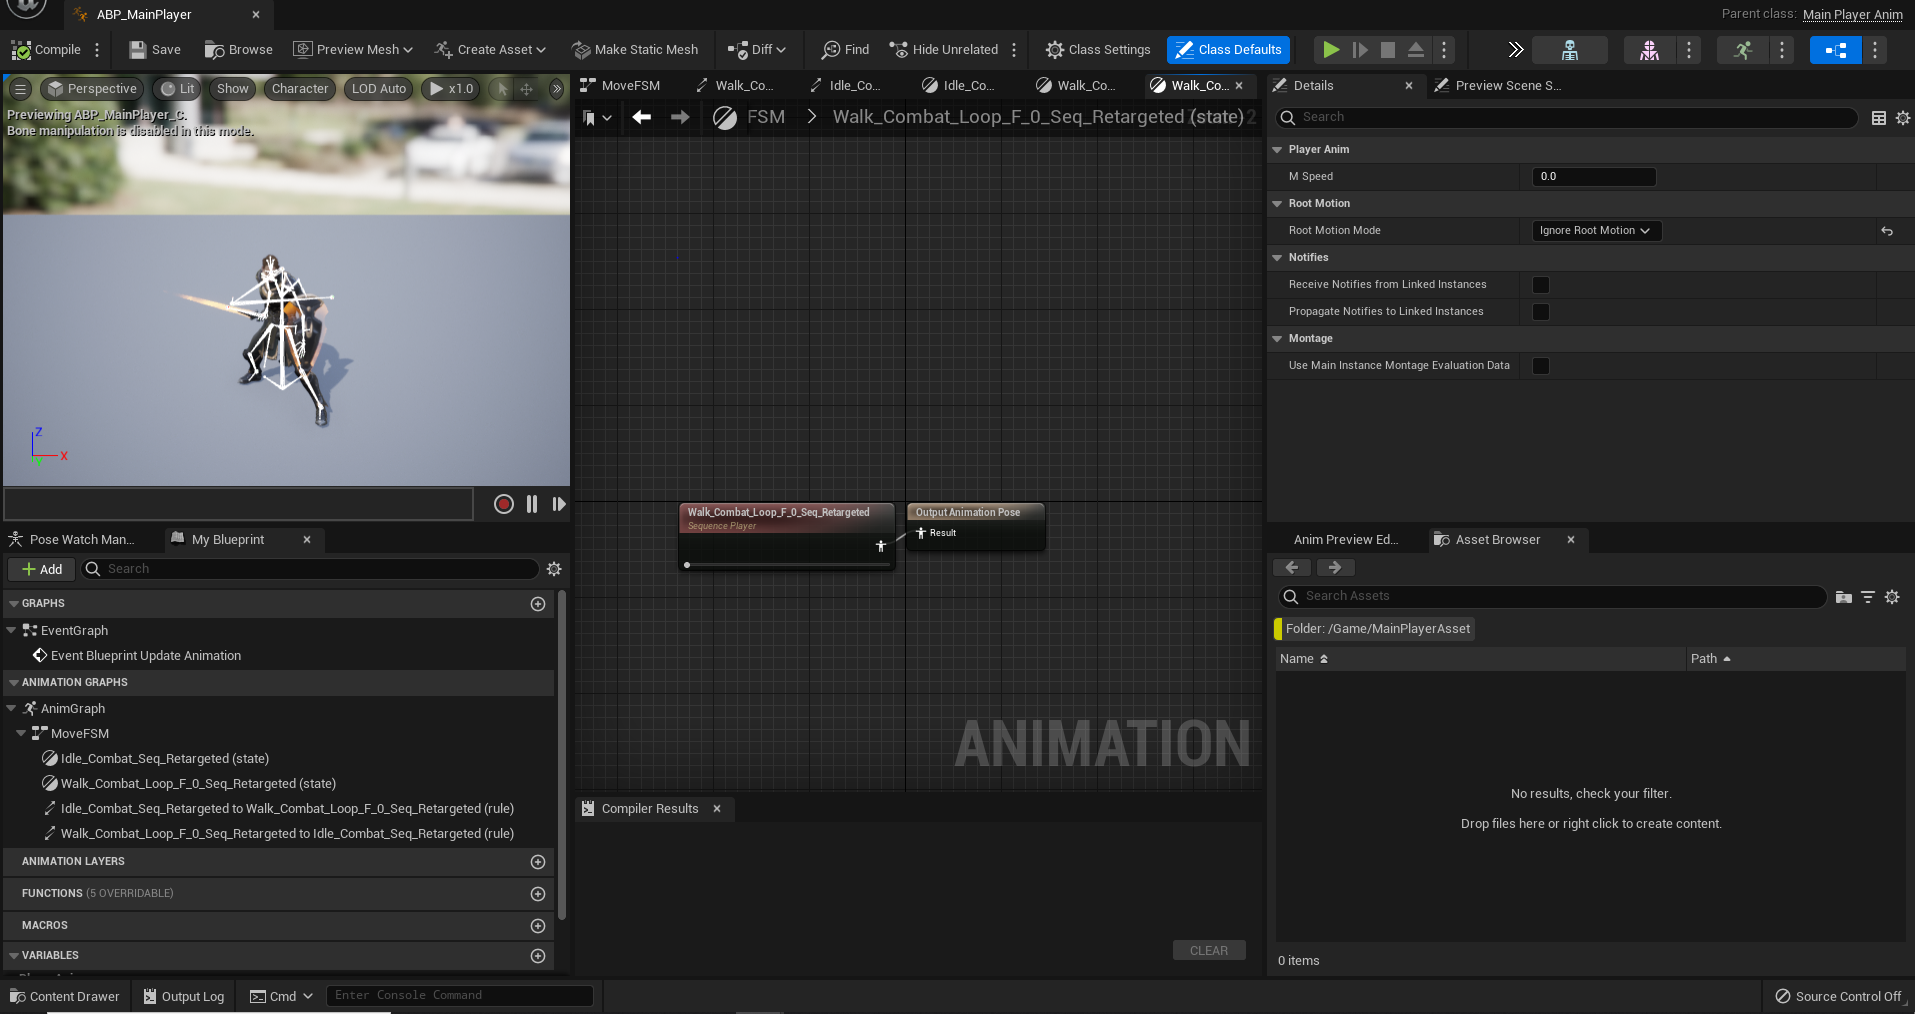This screenshot has width=1915, height=1014.
Task: Edit the M Speed value field
Action: [x=1594, y=176]
